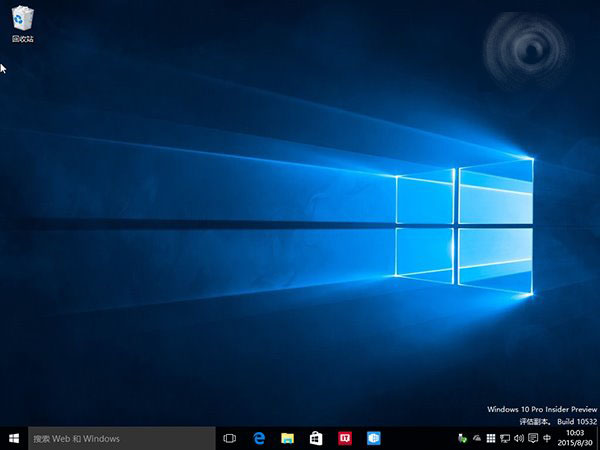Click the Safely Remove Hardware tray icon
This screenshot has height=450, width=600.
pos(462,438)
